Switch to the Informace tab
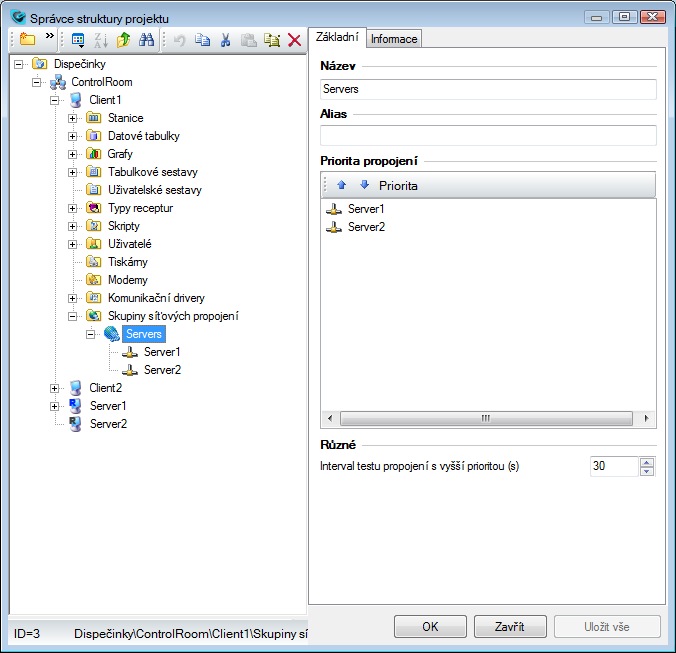The height and width of the screenshot is (653, 676). tap(394, 38)
